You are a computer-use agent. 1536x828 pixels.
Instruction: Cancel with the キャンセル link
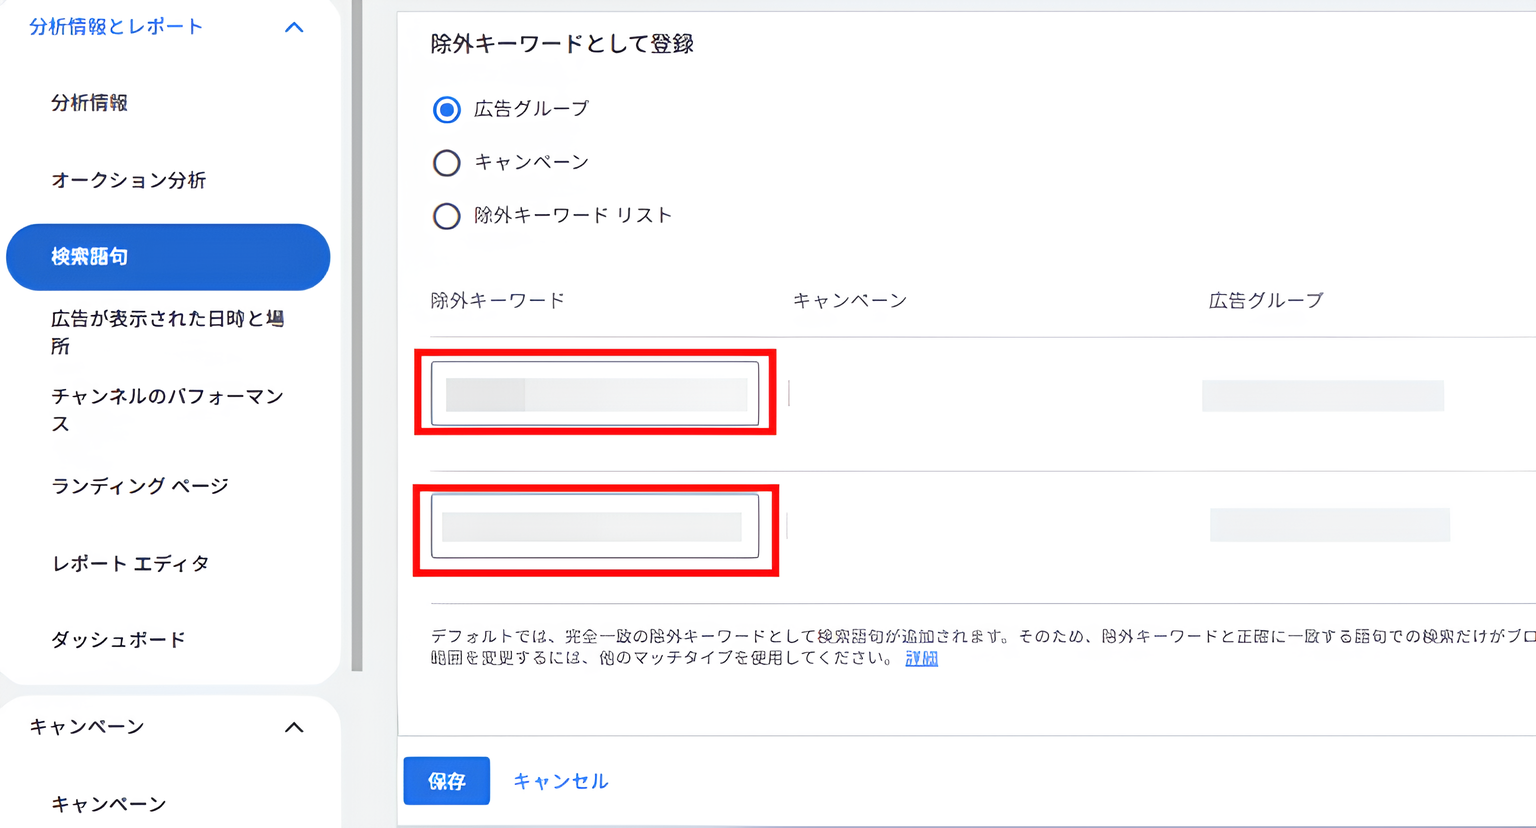pos(560,781)
